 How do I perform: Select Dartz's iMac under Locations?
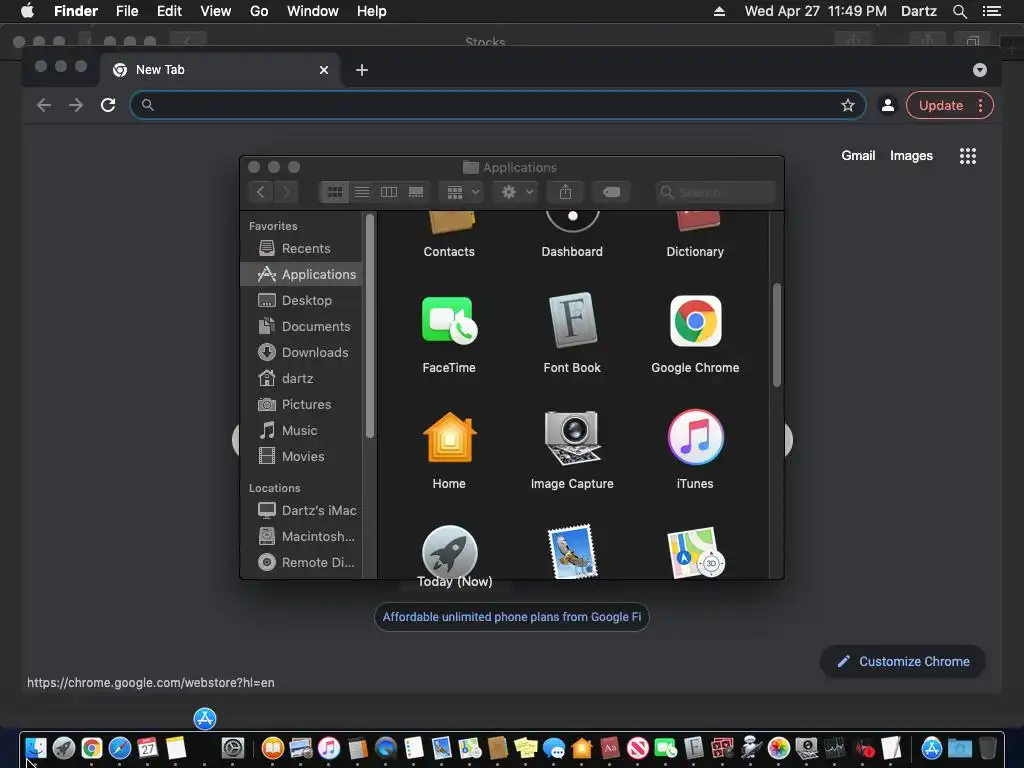pos(301,510)
